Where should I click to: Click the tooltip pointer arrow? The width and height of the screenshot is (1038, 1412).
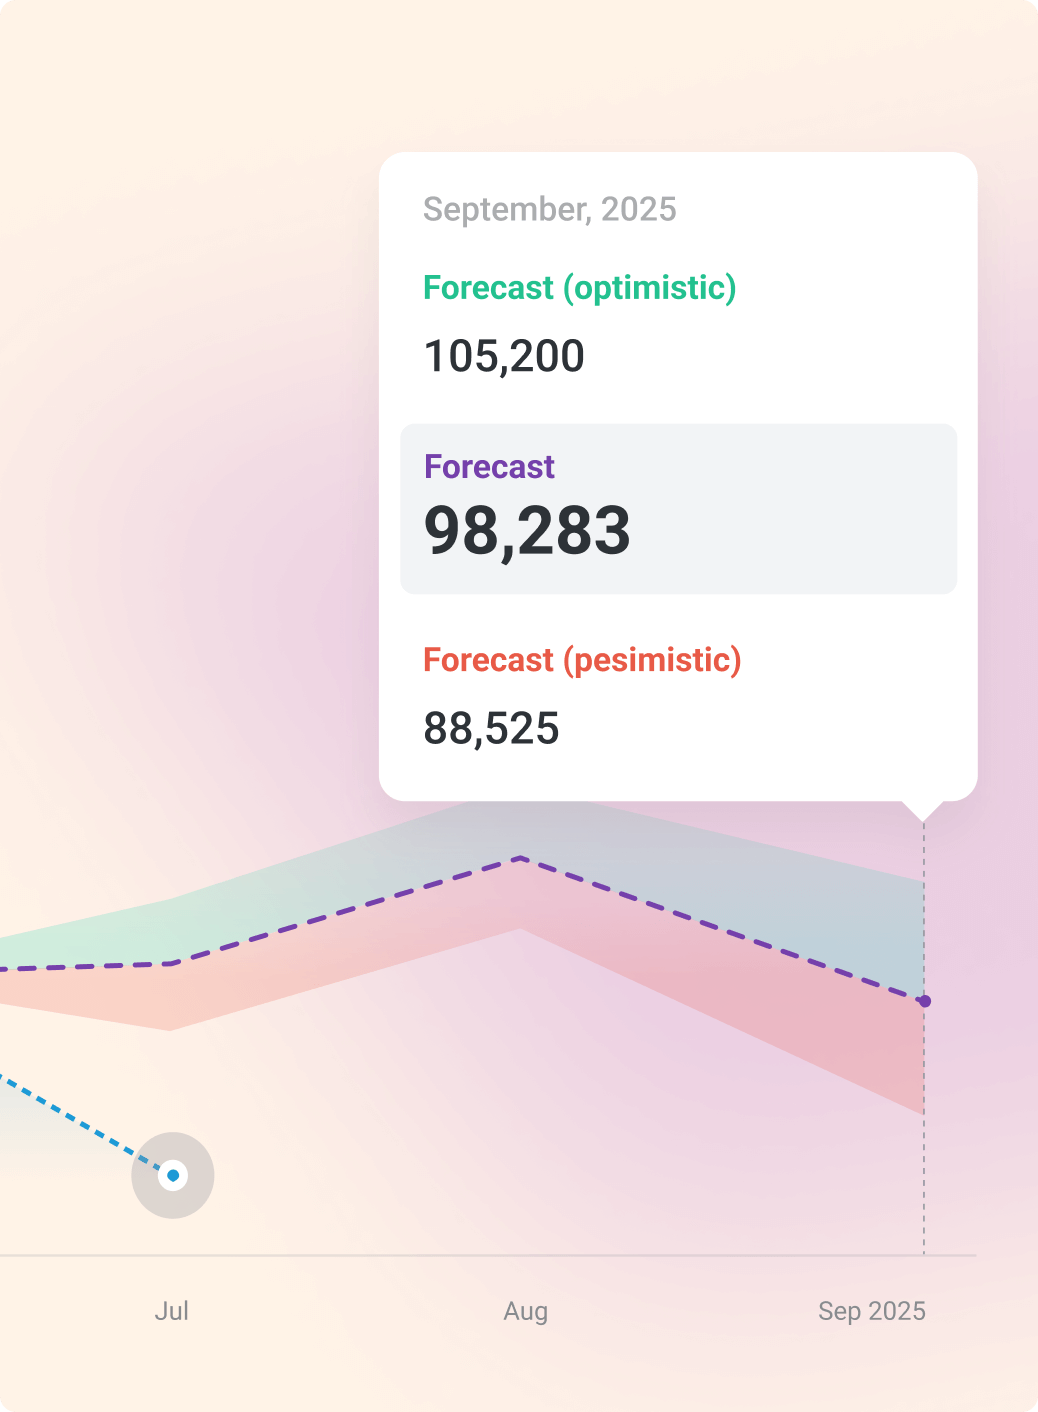tap(923, 811)
